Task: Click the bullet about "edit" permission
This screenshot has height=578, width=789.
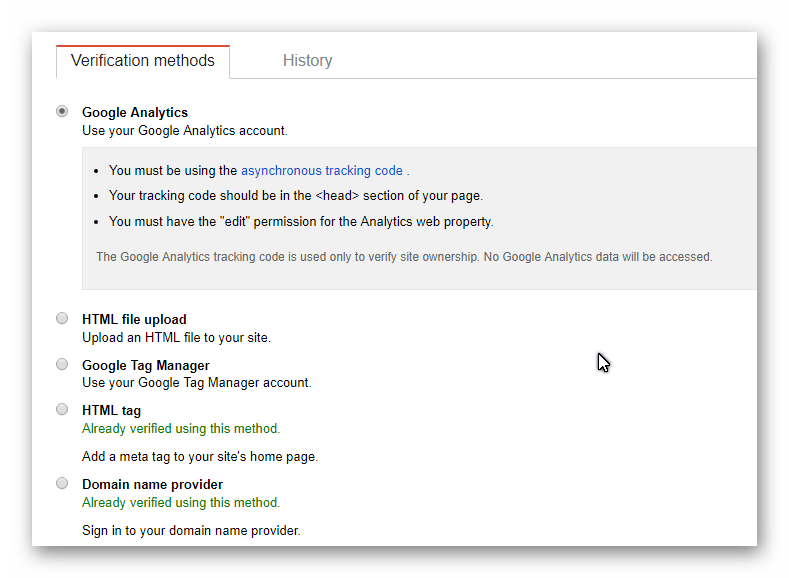Action: (301, 222)
